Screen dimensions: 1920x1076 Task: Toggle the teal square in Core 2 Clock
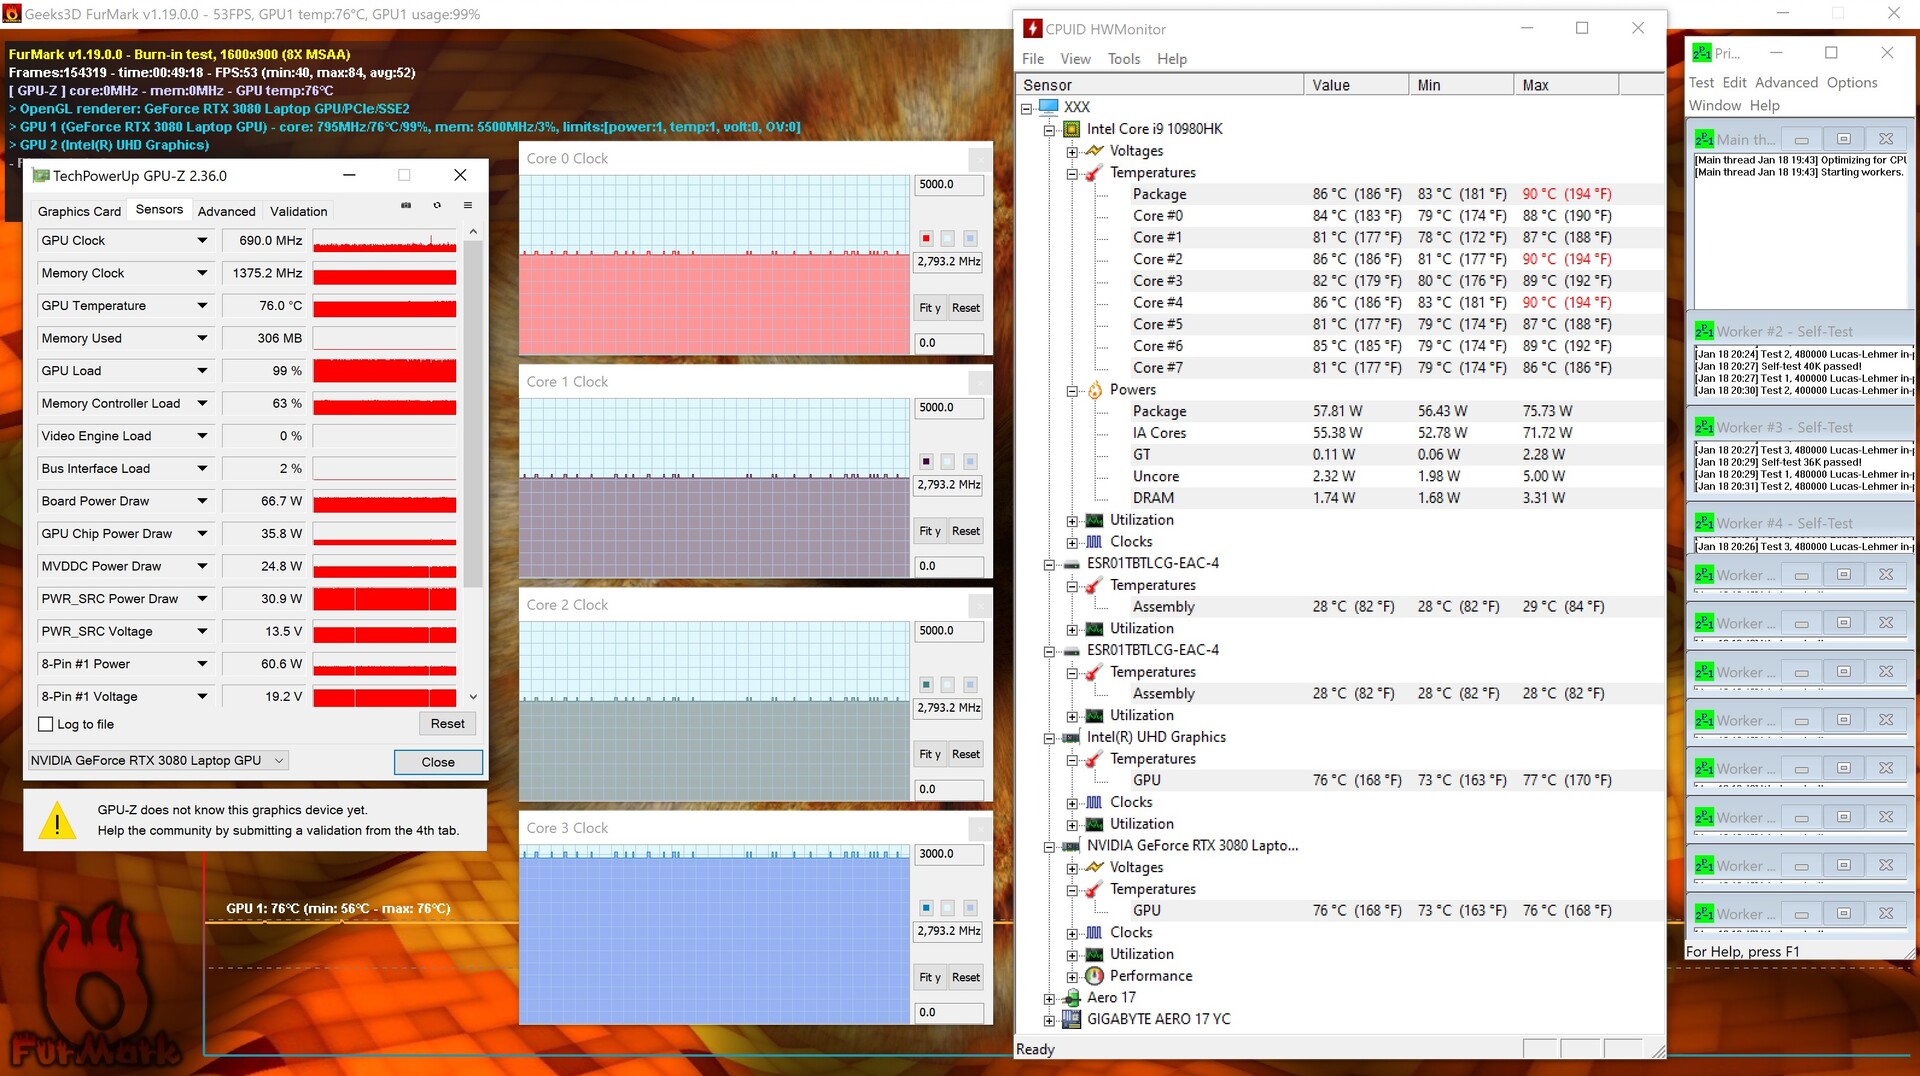[x=926, y=685]
